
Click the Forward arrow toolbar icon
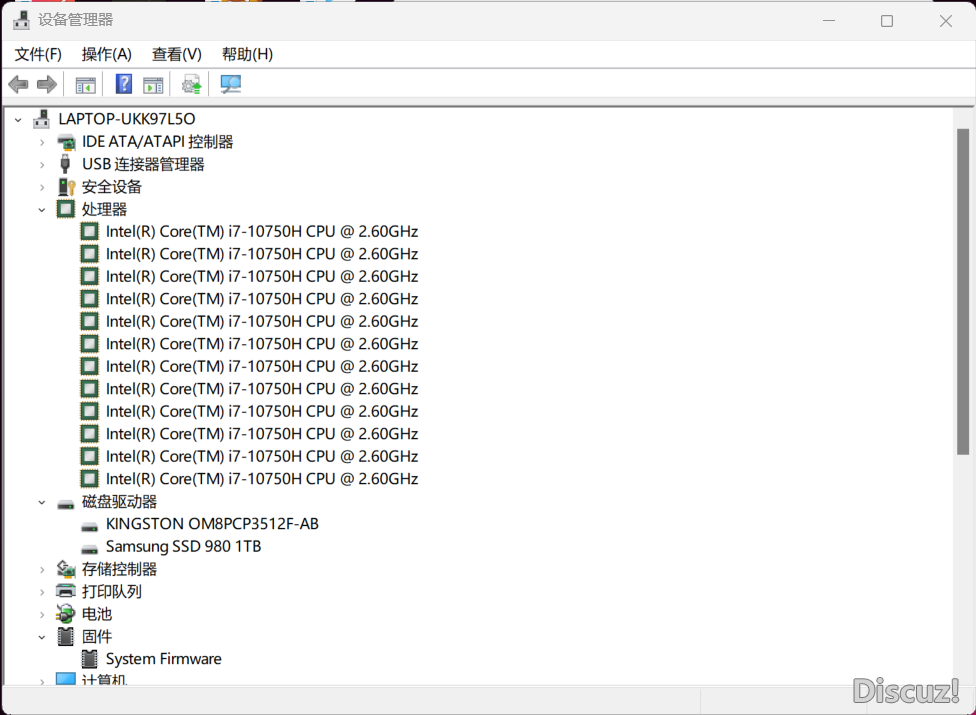(x=47, y=84)
